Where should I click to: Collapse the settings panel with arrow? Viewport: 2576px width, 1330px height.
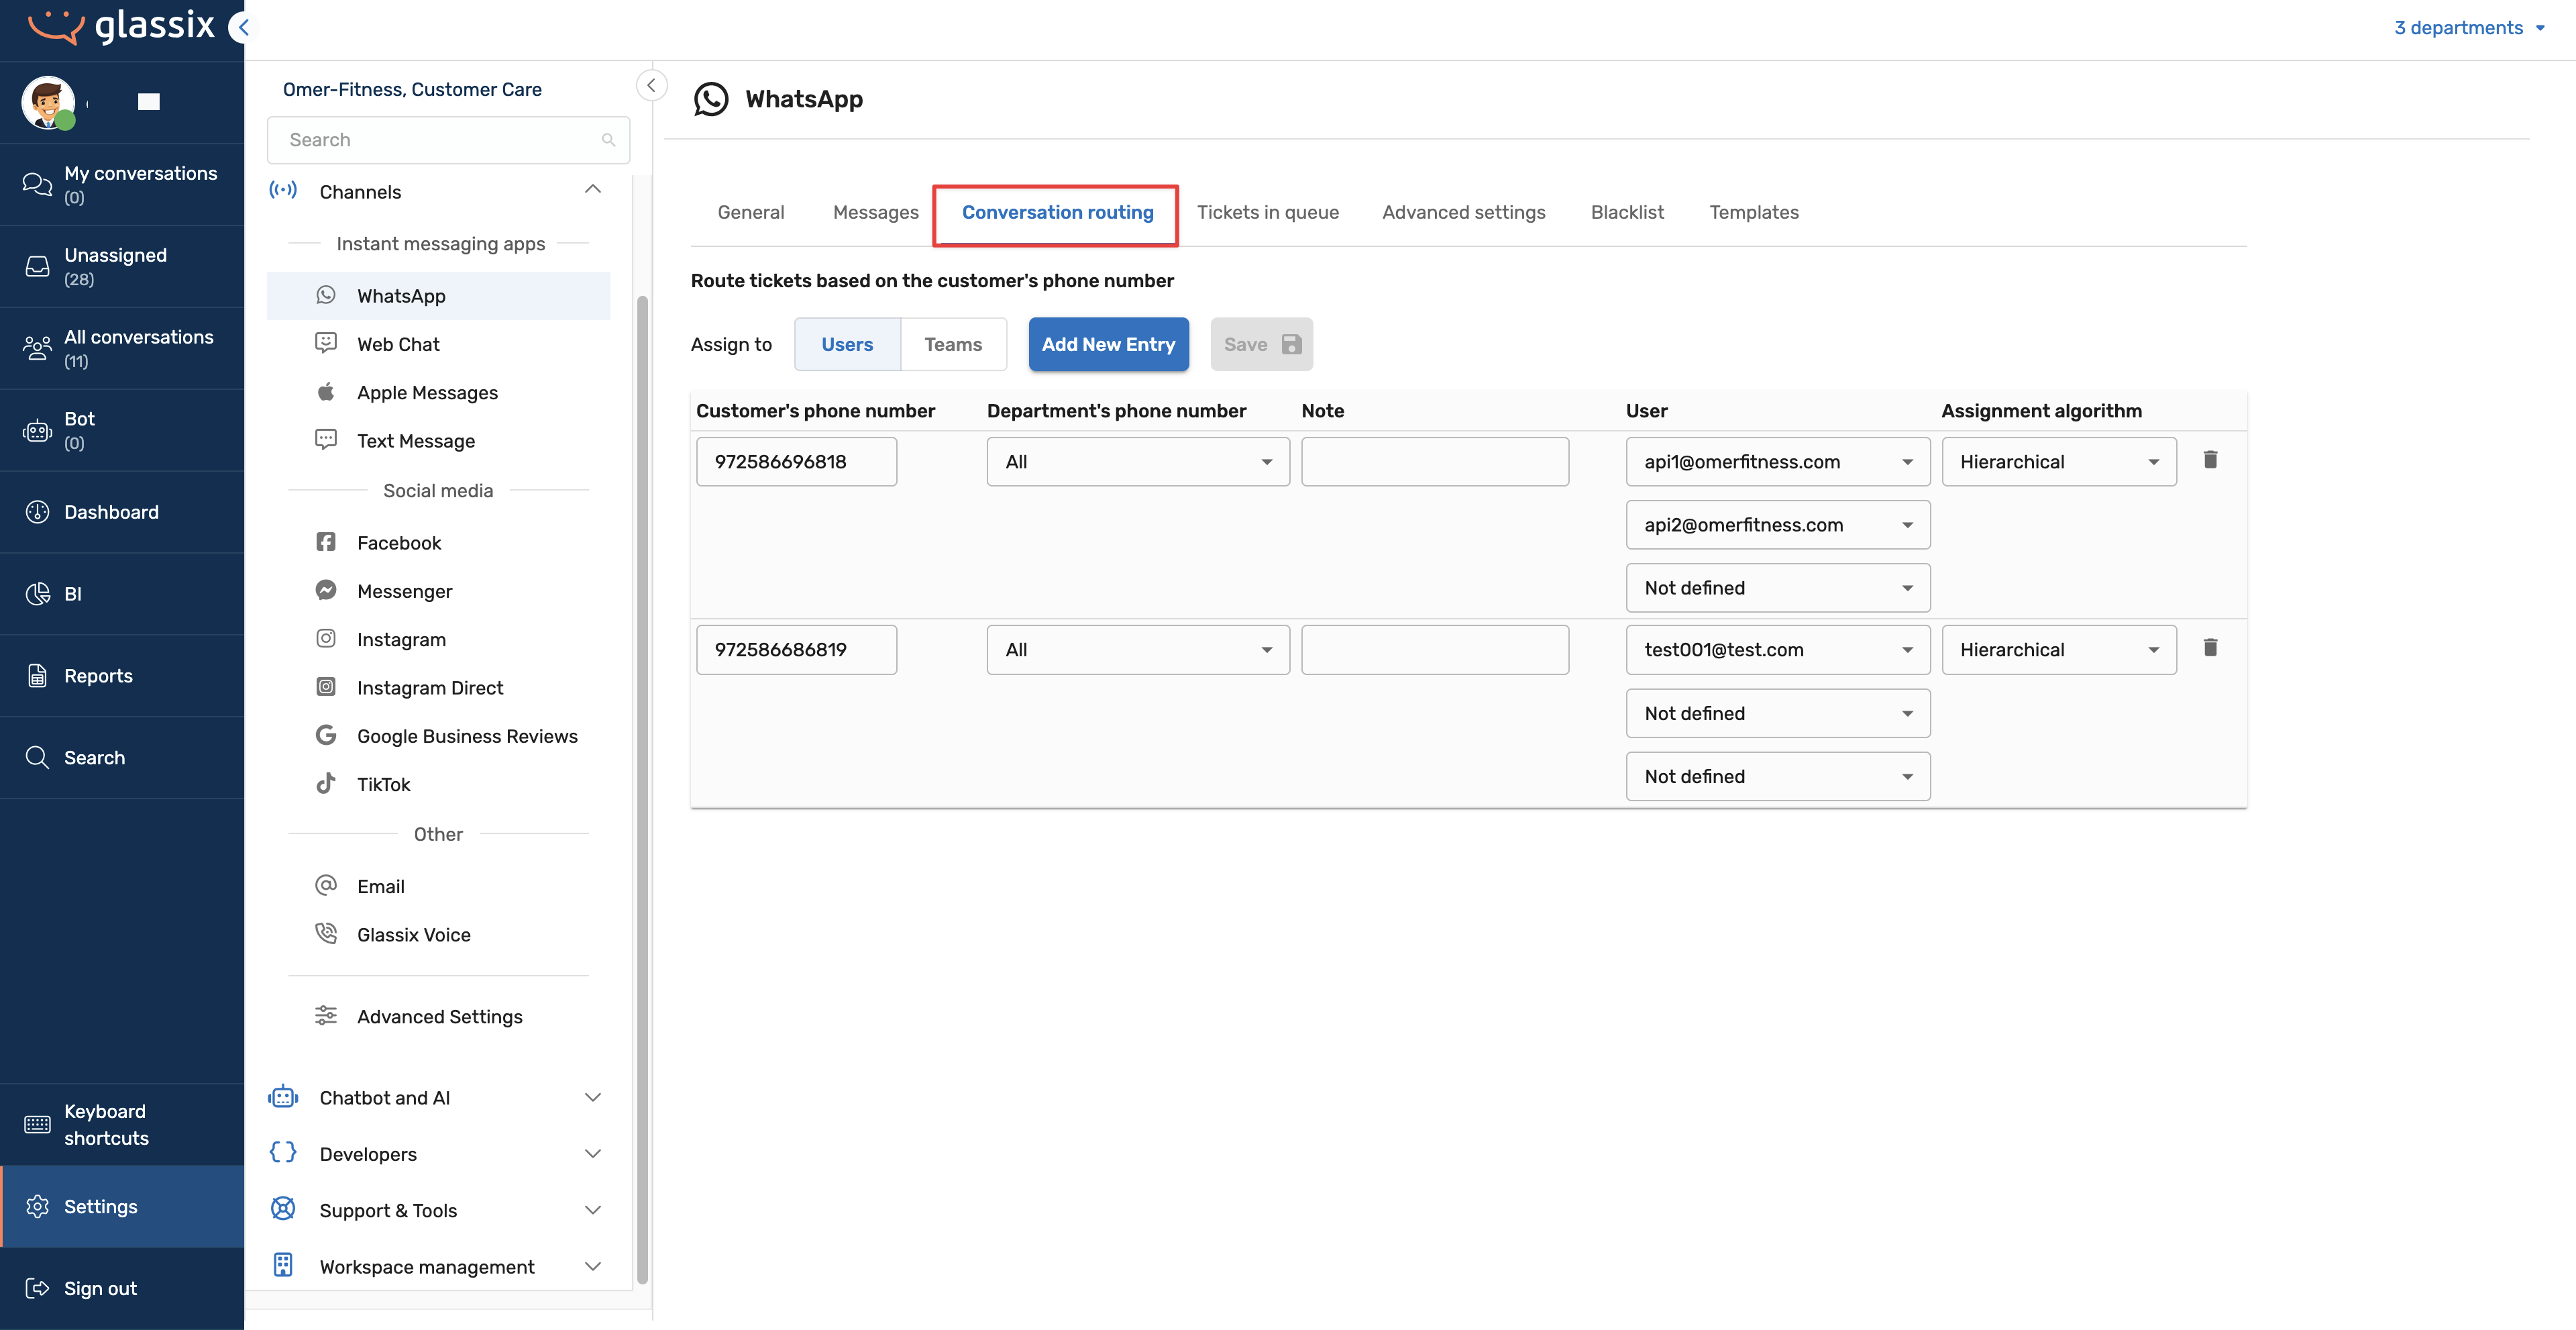[x=651, y=86]
